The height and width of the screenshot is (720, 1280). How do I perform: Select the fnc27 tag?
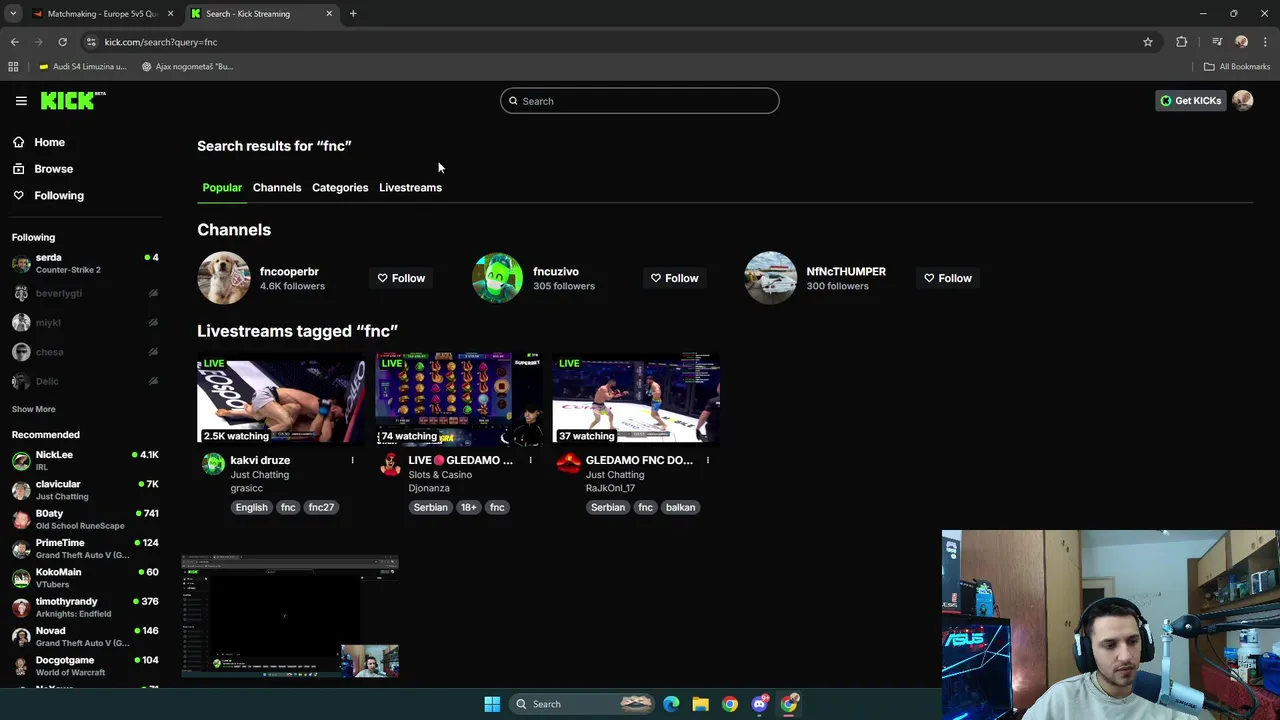(321, 507)
